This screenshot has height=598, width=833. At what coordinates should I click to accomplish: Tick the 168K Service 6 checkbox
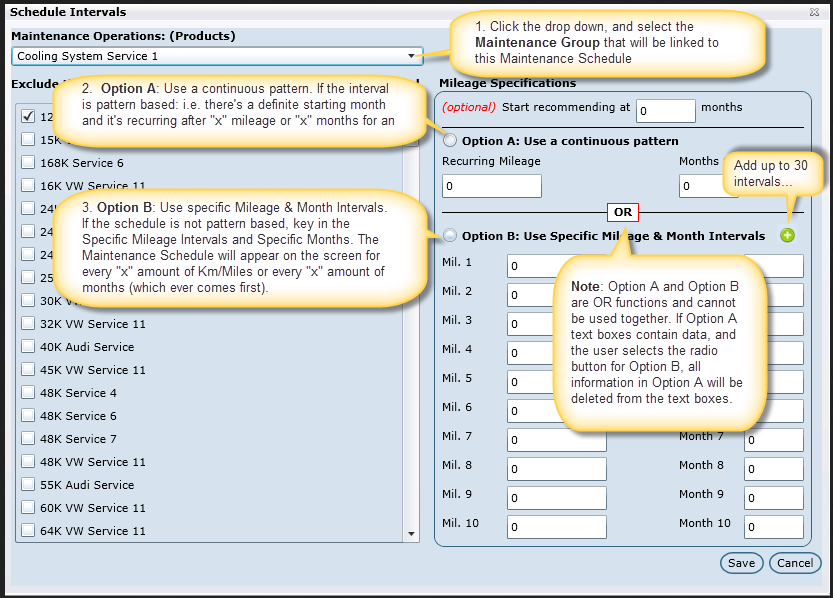click(x=28, y=163)
